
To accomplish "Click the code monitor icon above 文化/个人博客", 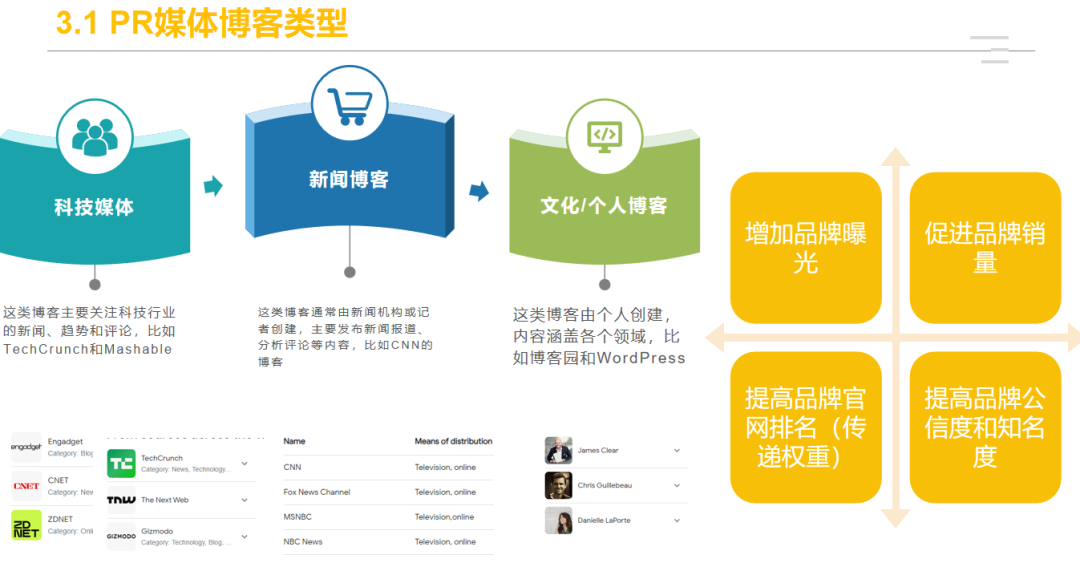I will pyautogui.click(x=605, y=137).
